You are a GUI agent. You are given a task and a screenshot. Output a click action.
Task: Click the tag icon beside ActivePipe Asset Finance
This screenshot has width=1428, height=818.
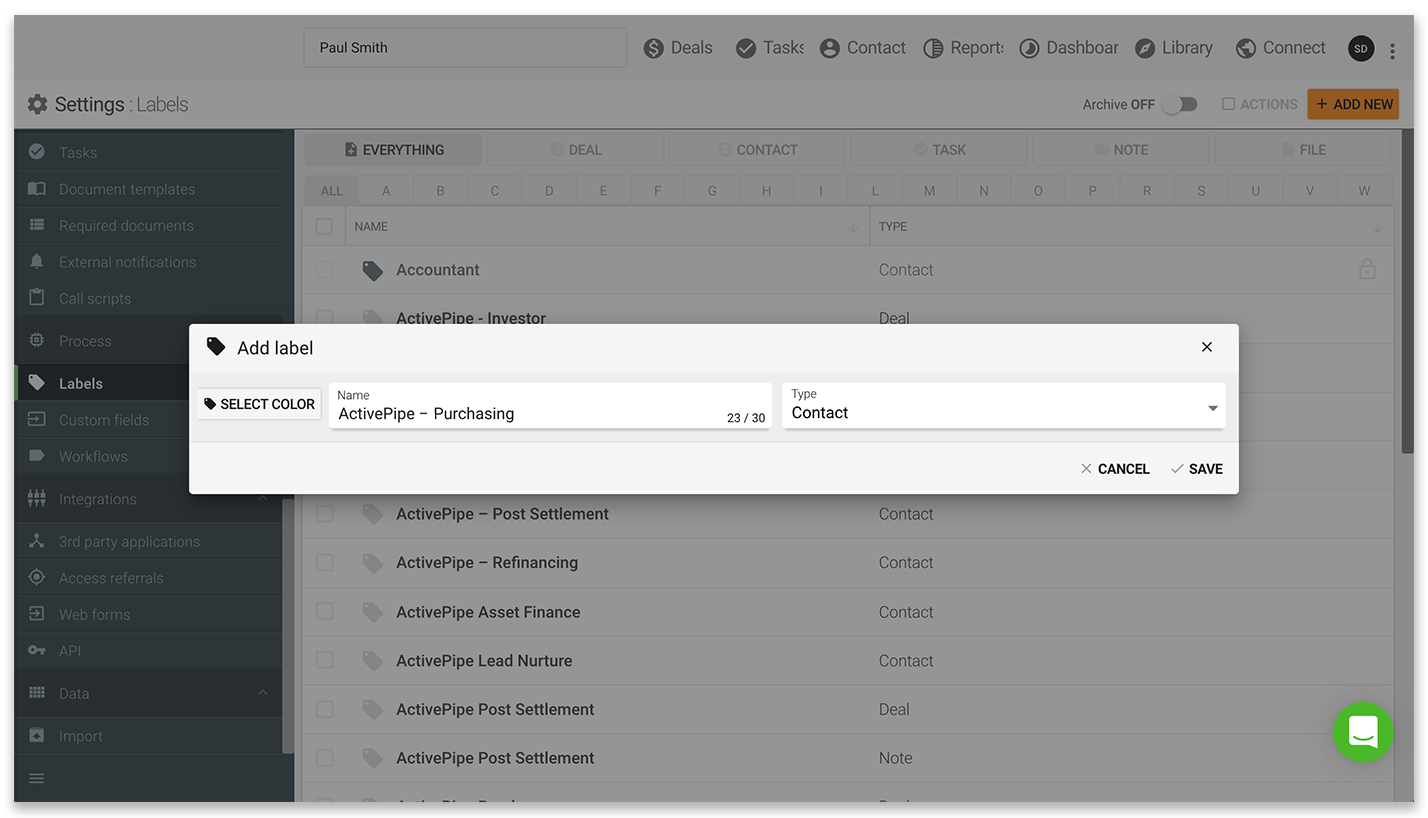tap(373, 612)
